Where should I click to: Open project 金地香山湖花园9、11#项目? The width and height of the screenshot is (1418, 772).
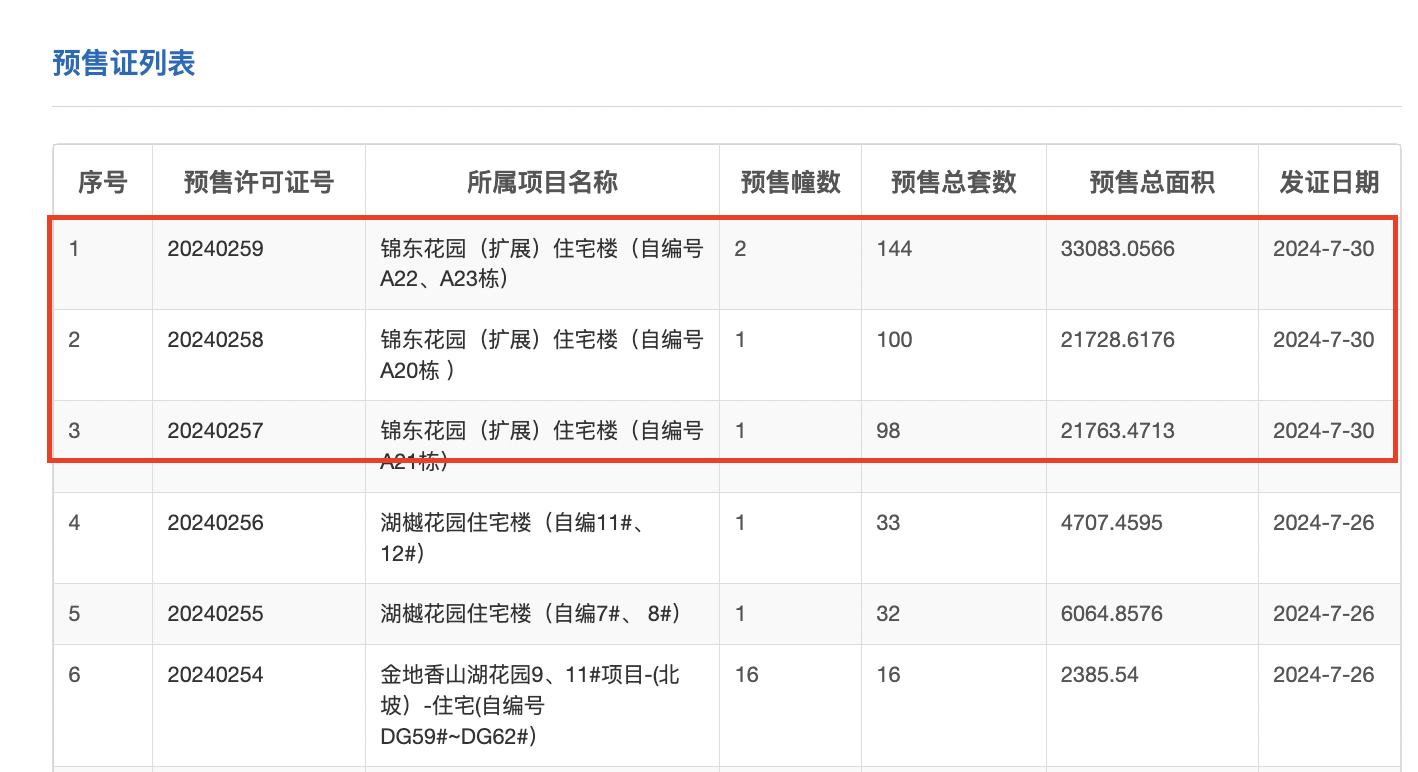coord(530,706)
